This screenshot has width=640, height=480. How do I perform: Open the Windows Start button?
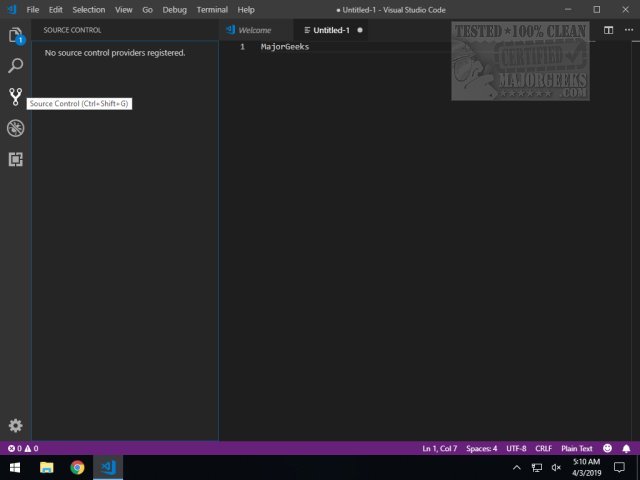[15, 467]
